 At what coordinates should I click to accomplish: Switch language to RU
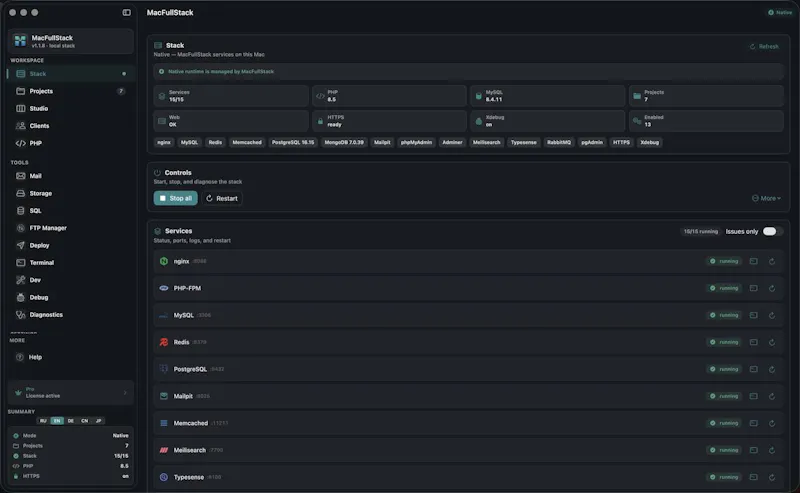(43, 421)
